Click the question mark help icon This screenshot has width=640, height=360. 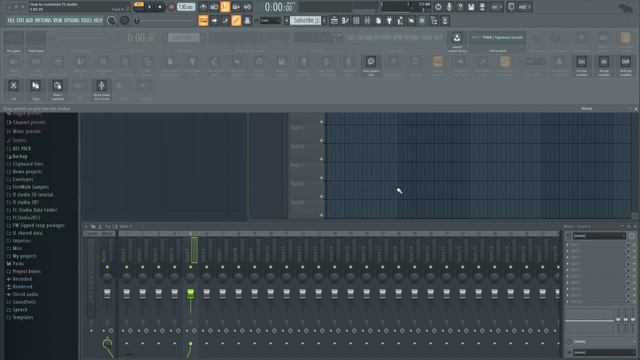tap(460, 7)
